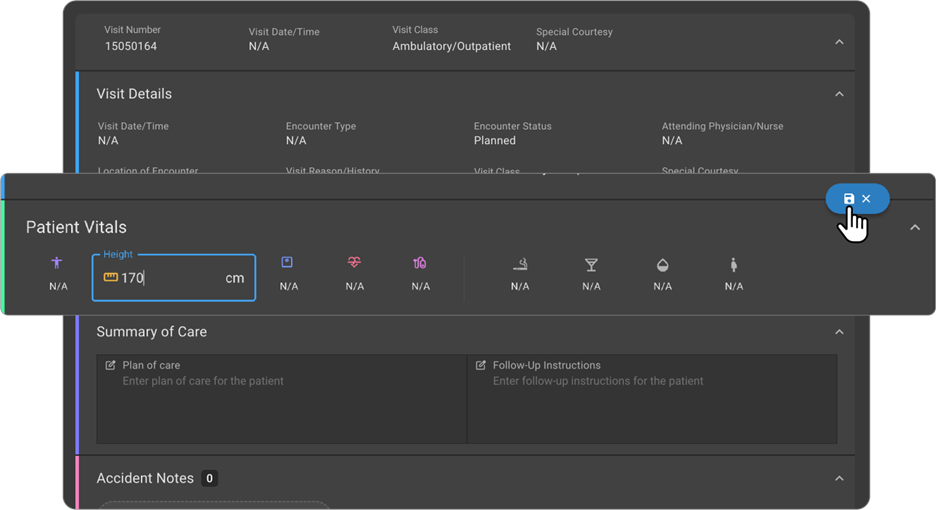Click the heart rate vitals icon
936x510 pixels.
[354, 263]
